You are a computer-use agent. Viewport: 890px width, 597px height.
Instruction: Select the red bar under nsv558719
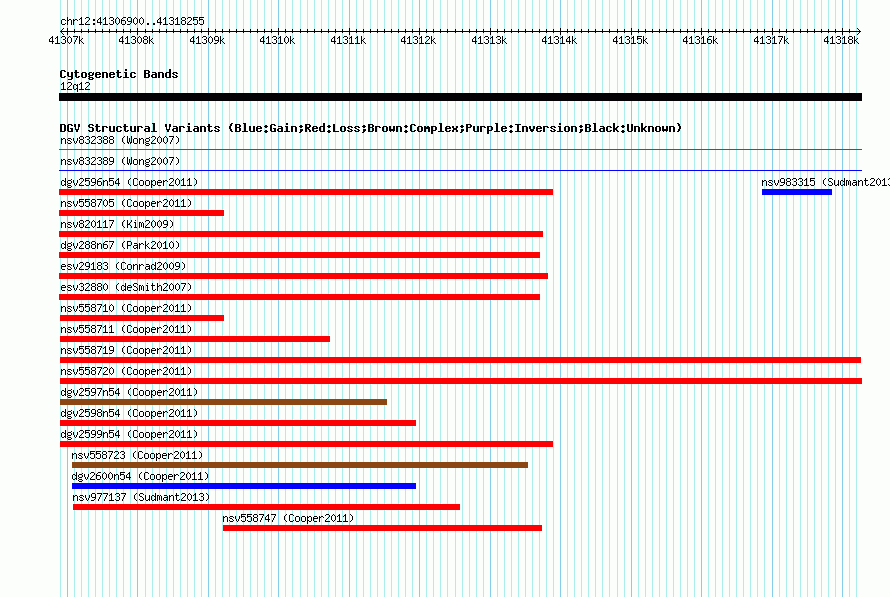click(460, 360)
